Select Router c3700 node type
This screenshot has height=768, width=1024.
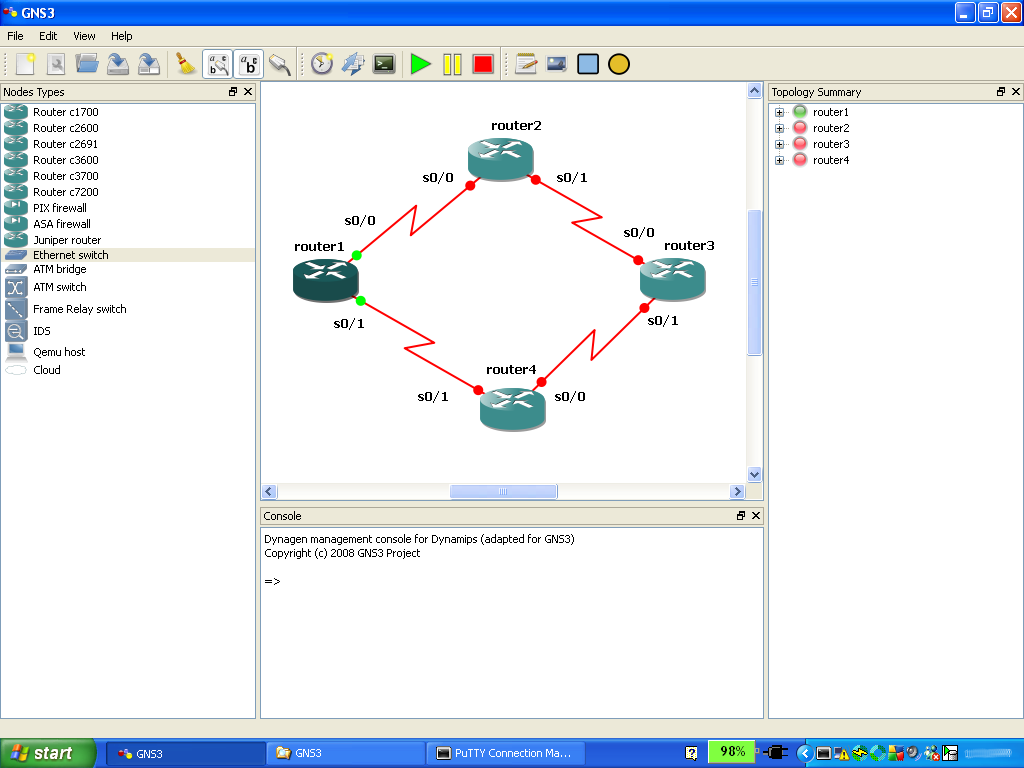coord(65,176)
